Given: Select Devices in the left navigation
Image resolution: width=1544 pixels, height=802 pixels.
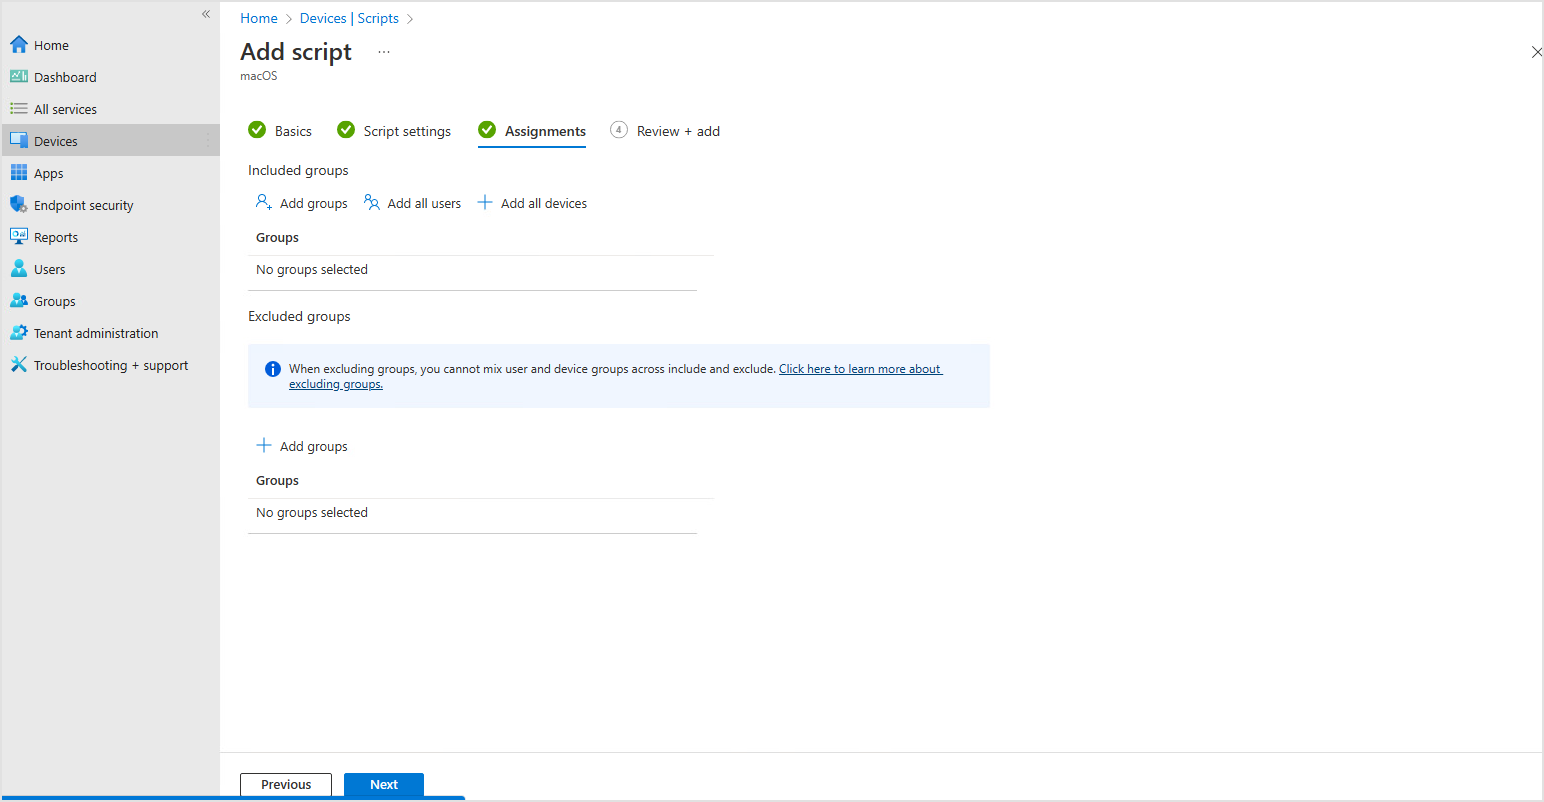Looking at the screenshot, I should 57,140.
